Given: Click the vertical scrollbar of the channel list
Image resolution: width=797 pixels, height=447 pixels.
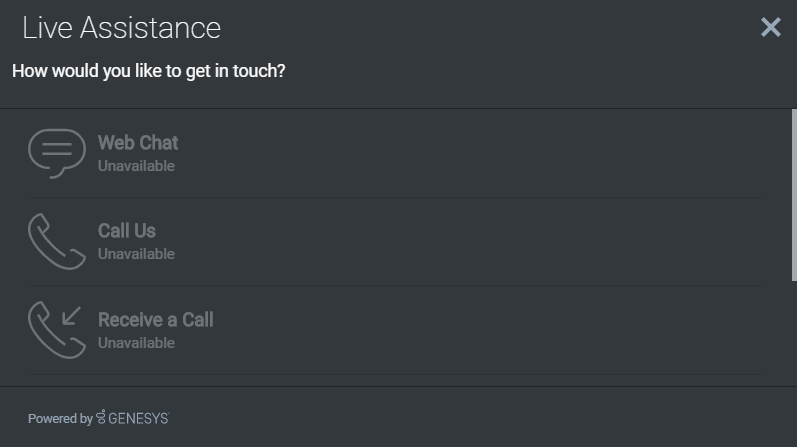Looking at the screenshot, I should tap(793, 200).
